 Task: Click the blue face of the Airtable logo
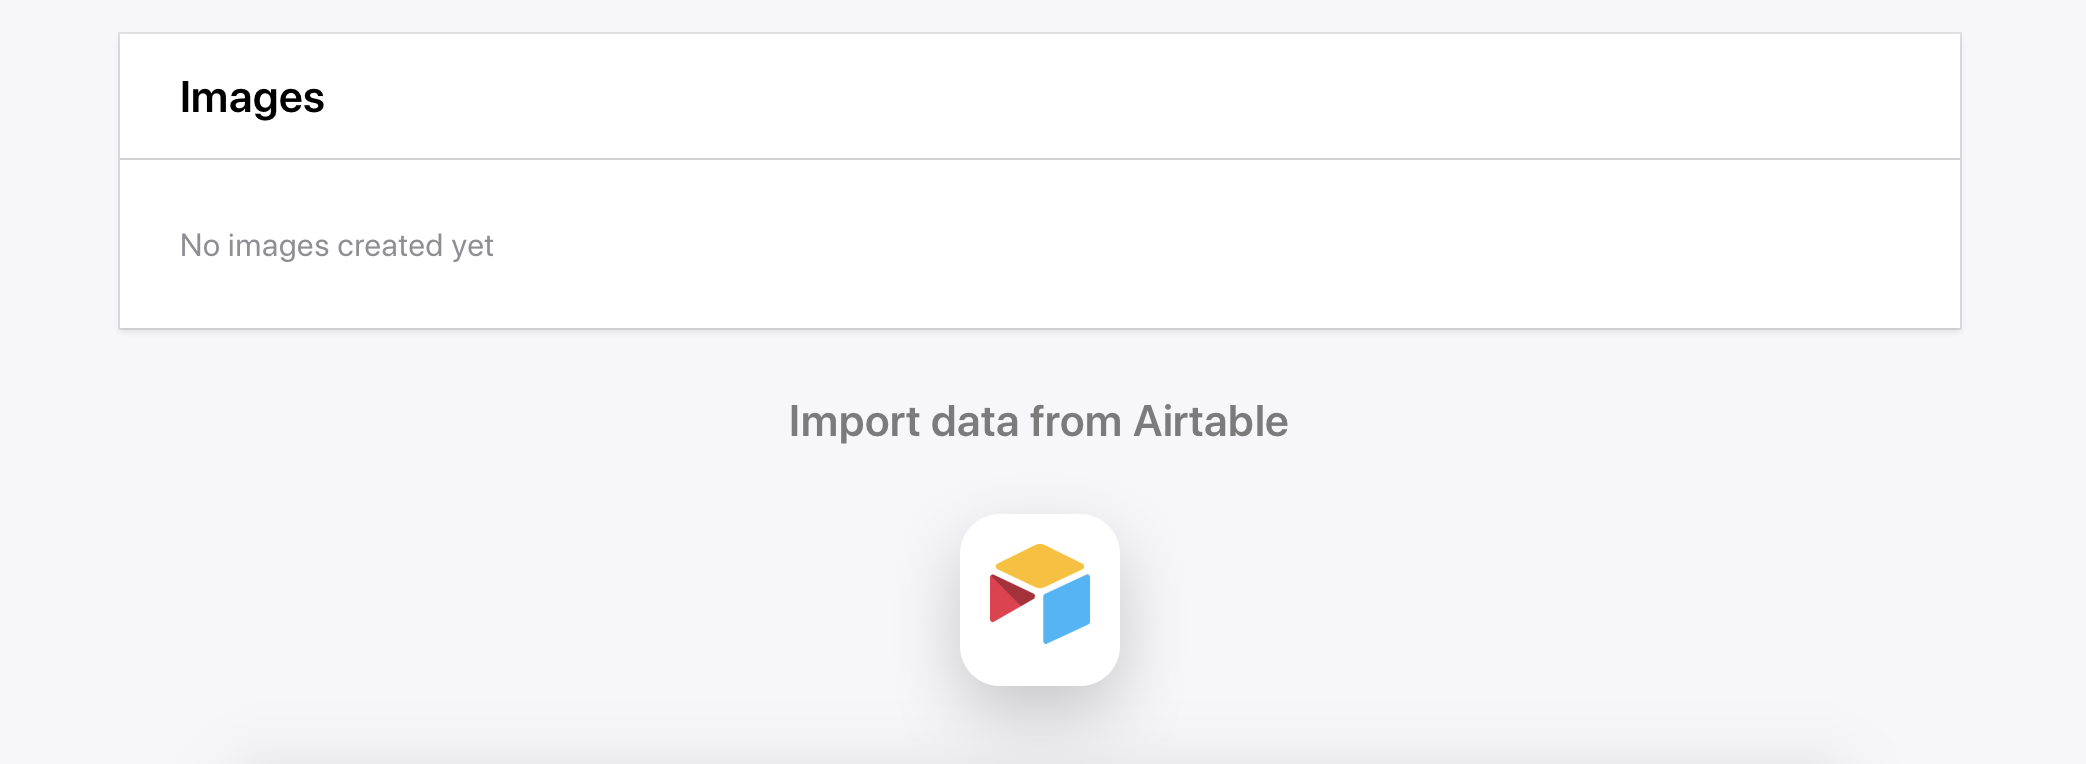click(x=1068, y=608)
